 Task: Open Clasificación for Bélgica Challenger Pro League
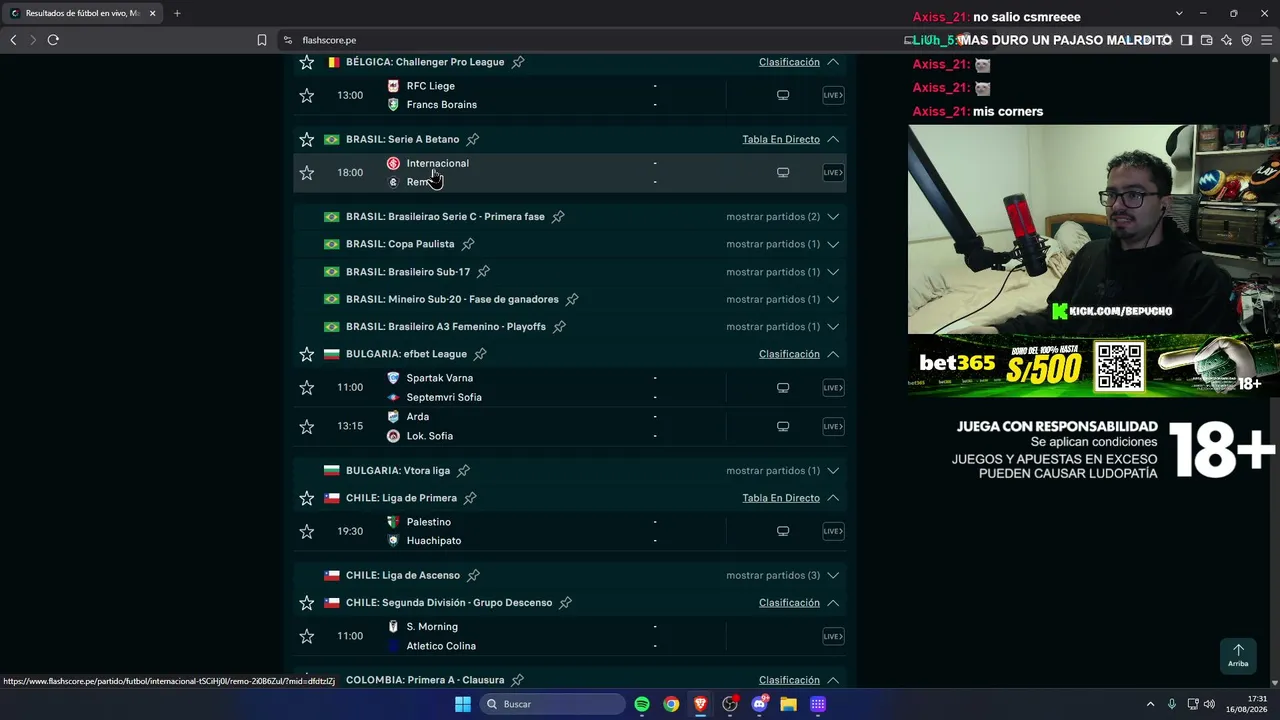[x=789, y=62]
